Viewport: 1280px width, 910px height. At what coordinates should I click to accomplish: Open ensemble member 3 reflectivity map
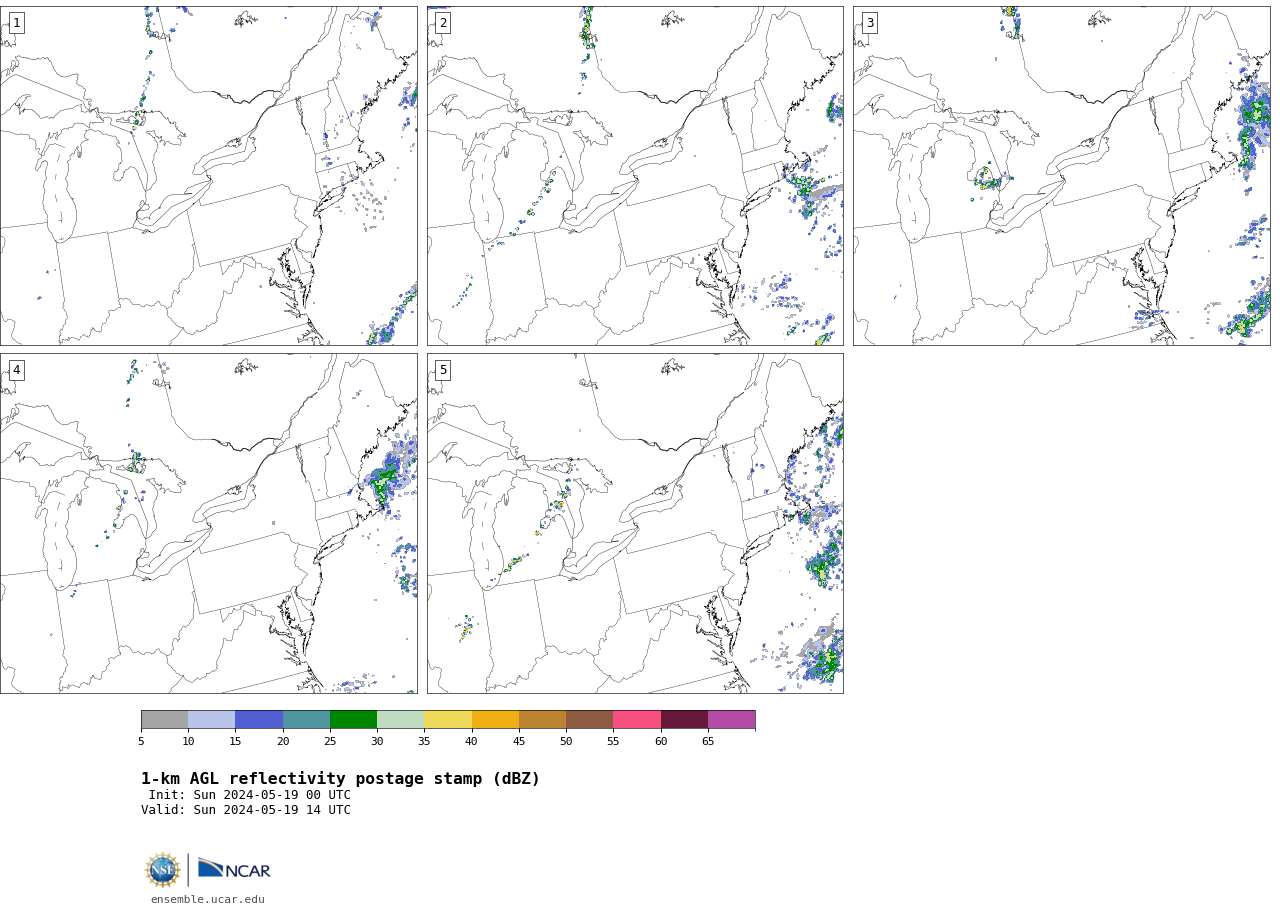click(1062, 176)
